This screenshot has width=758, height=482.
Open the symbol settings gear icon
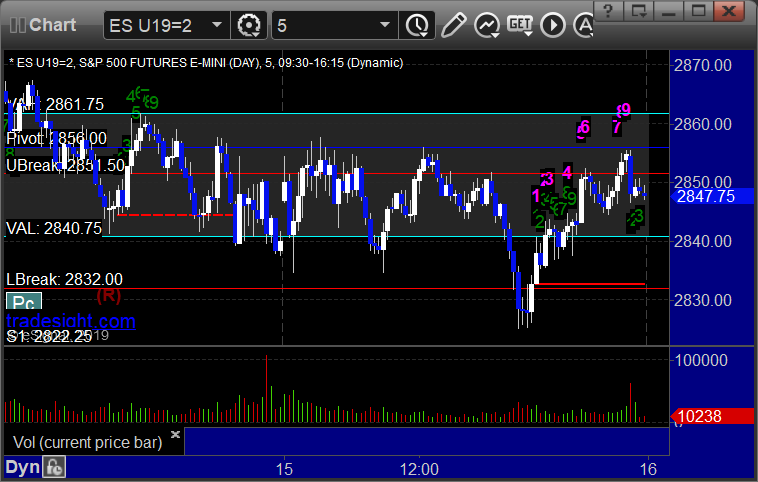click(248, 25)
